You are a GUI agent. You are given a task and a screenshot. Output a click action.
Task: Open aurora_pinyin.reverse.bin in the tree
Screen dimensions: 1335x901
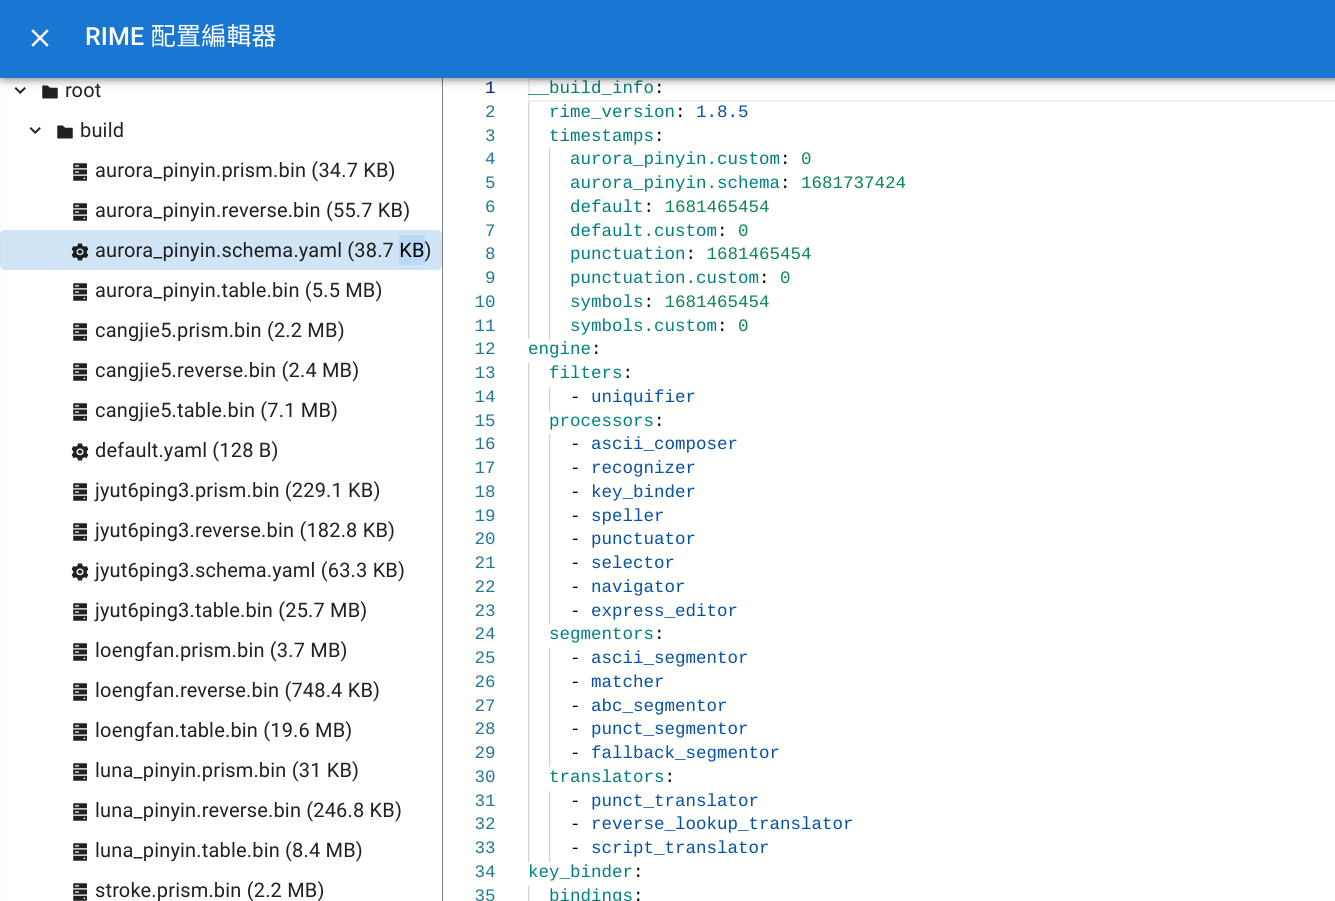point(252,211)
